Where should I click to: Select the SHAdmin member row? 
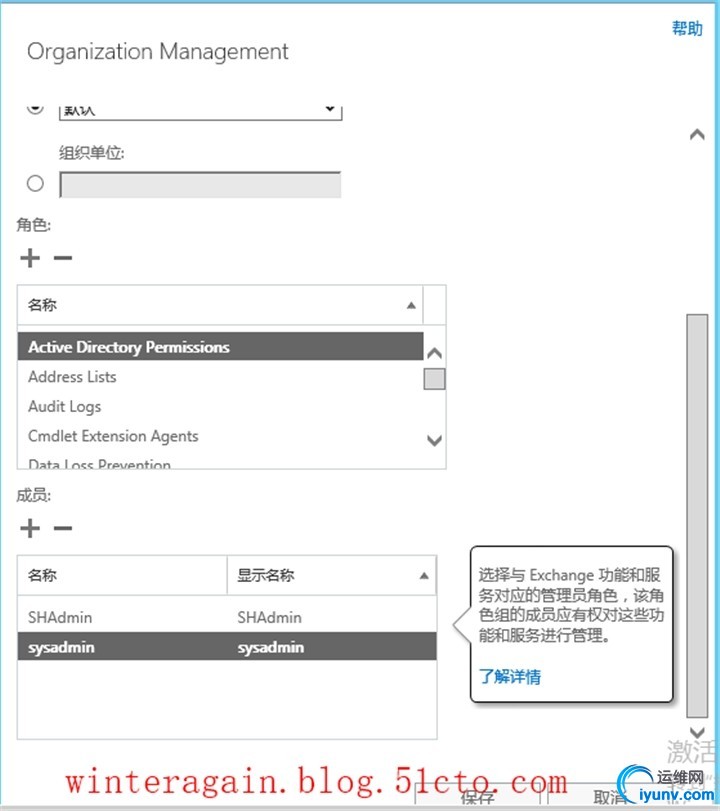(227, 617)
